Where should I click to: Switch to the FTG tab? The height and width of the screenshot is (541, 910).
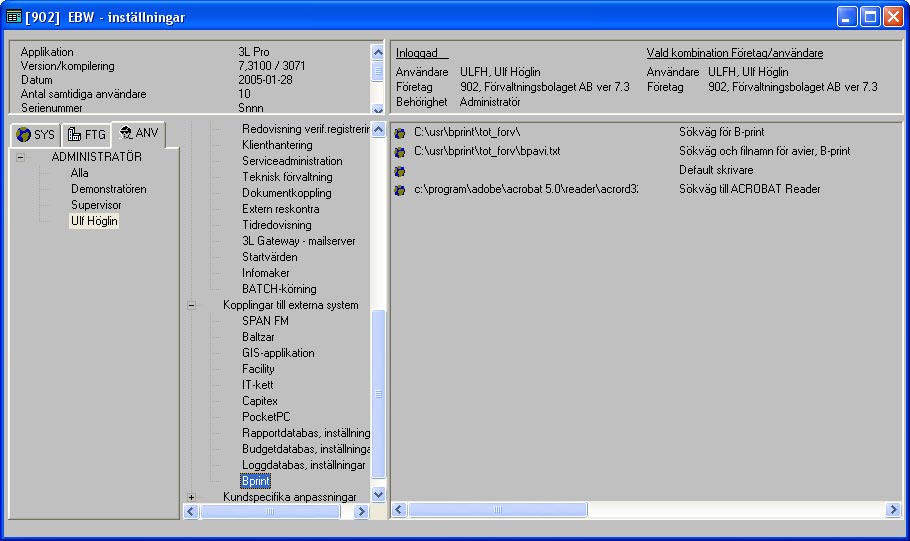click(84, 135)
